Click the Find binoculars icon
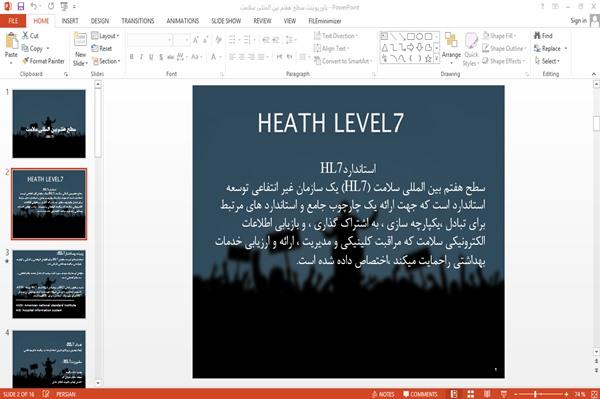The width and height of the screenshot is (600, 399). tap(537, 35)
